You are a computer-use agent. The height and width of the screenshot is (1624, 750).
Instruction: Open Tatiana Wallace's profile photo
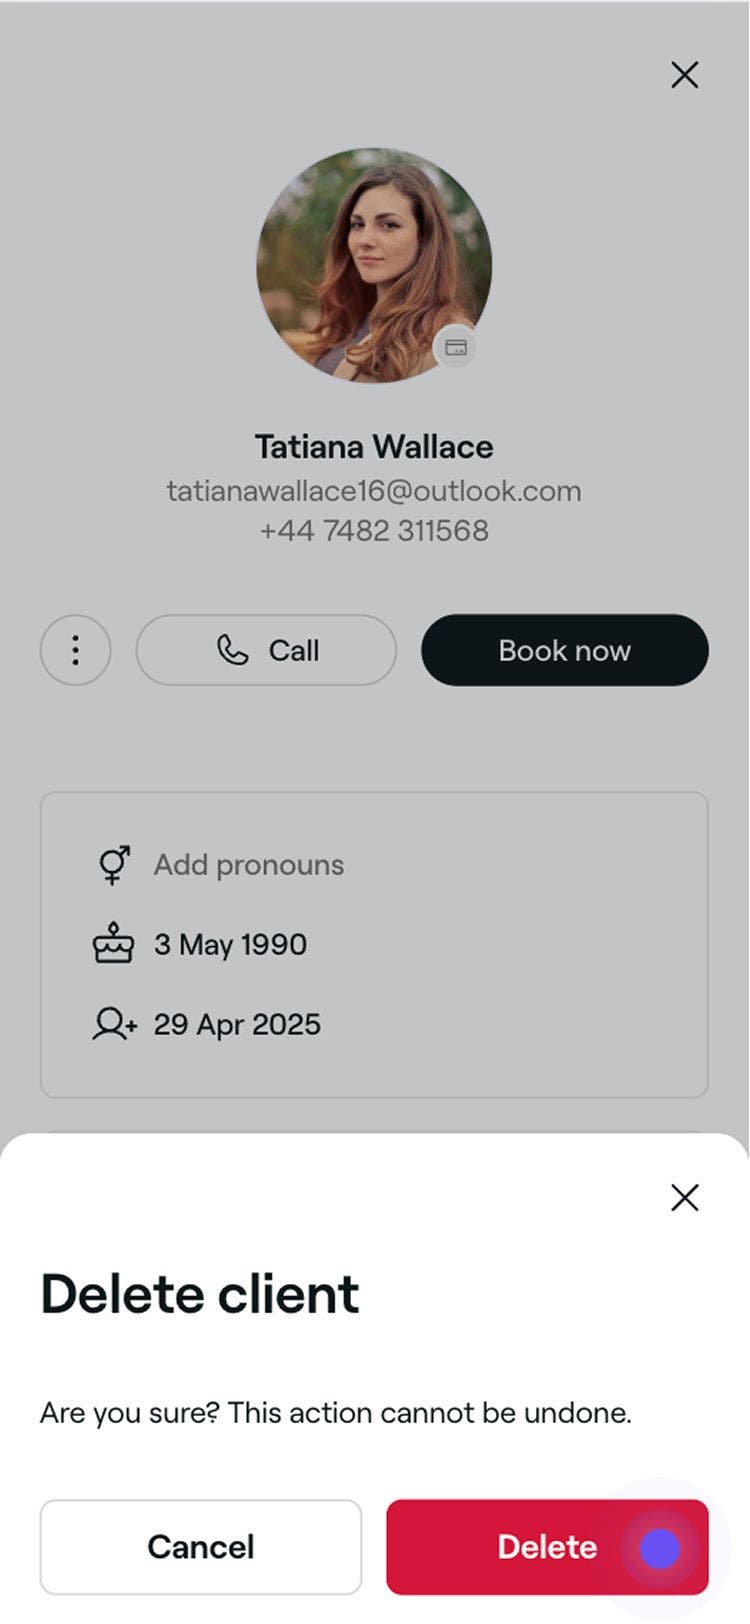(373, 264)
